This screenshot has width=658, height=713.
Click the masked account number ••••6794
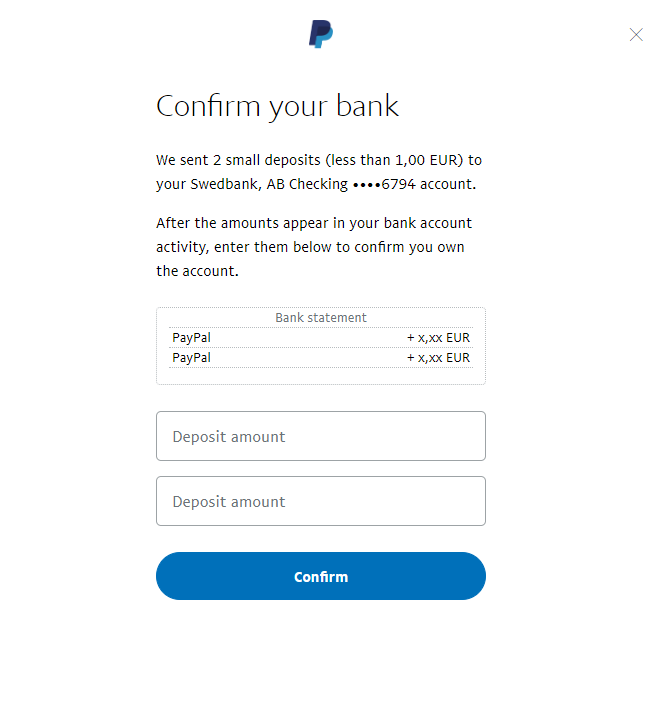tap(384, 184)
